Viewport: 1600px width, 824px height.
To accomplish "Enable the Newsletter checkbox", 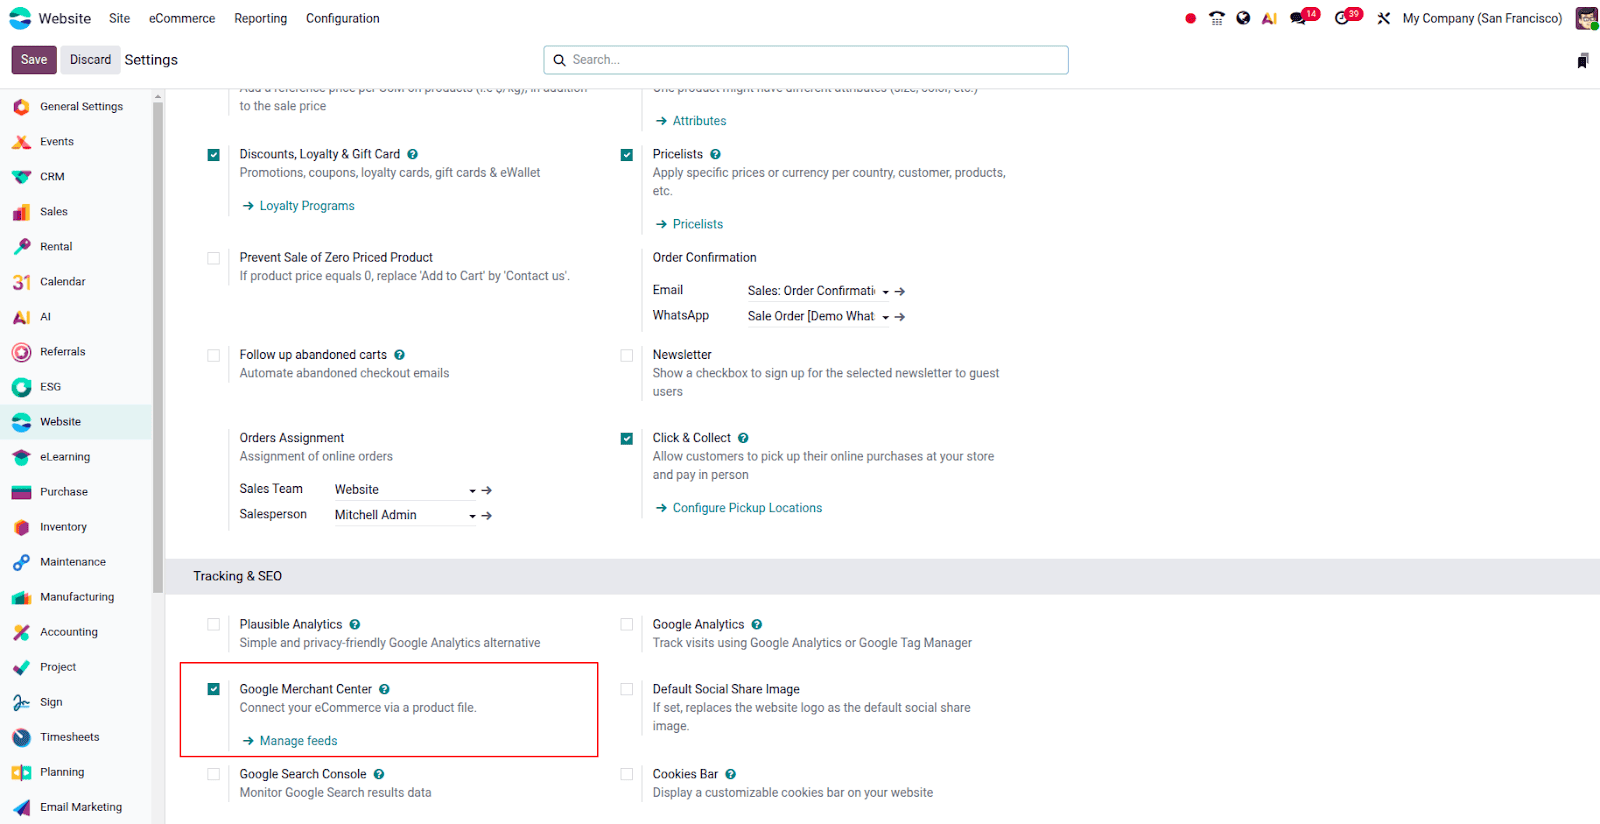I will tap(627, 355).
